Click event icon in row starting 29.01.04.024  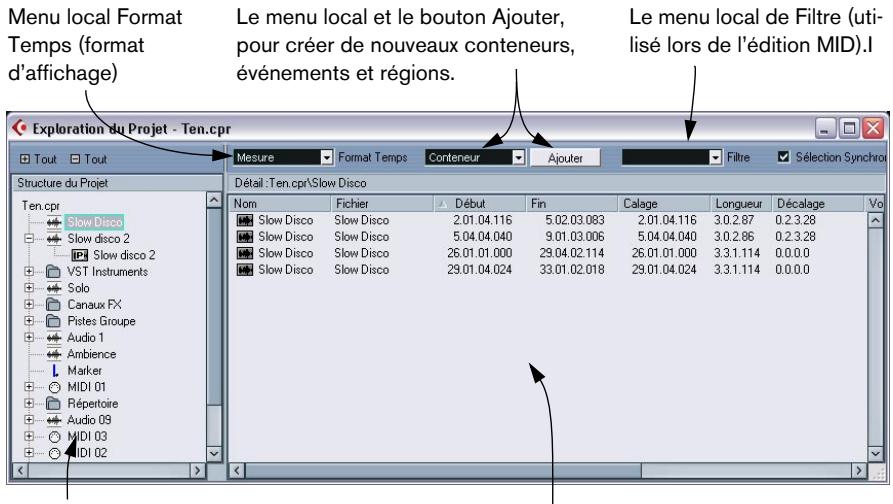(x=245, y=270)
